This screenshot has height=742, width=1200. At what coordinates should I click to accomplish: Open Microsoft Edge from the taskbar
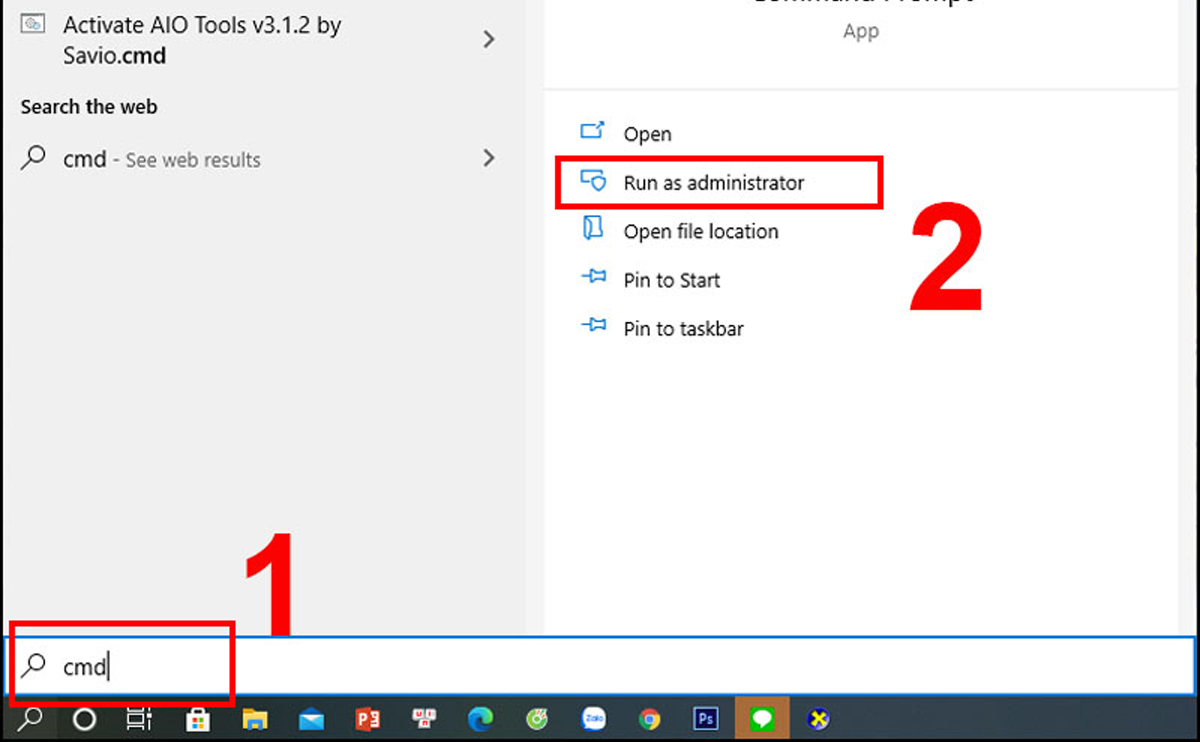(481, 719)
